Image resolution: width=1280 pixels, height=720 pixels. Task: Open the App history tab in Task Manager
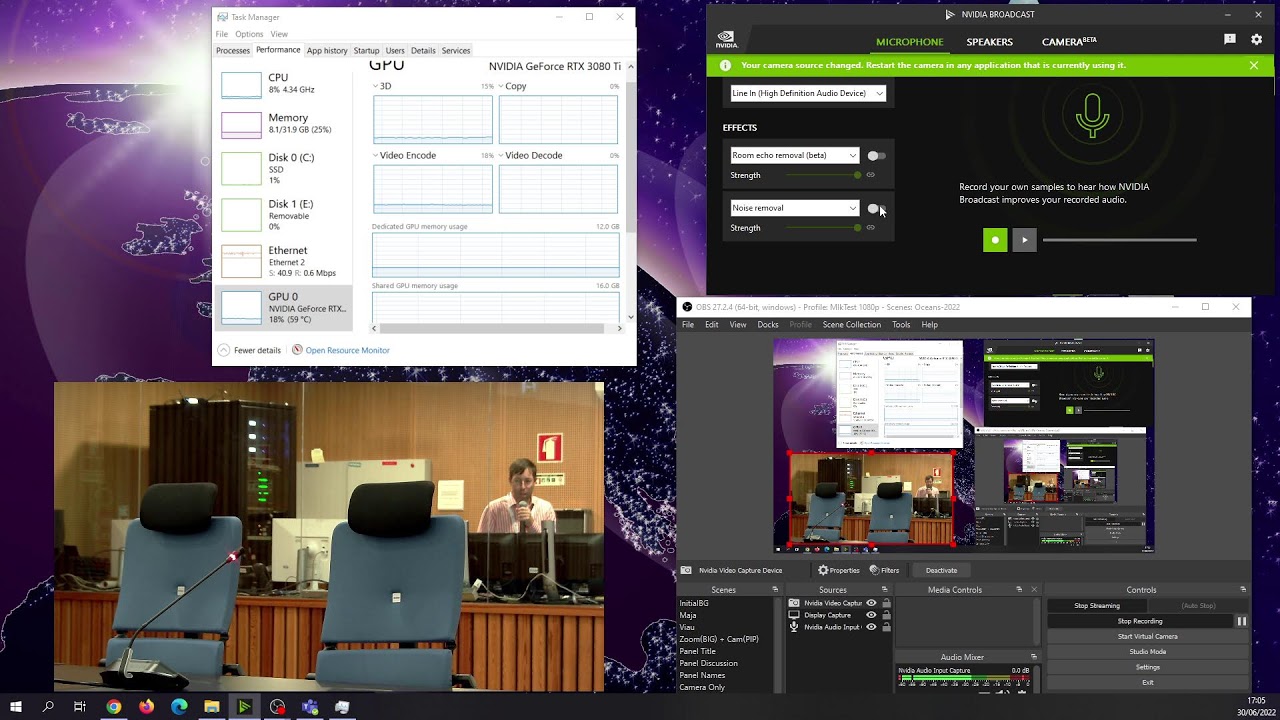(x=327, y=51)
